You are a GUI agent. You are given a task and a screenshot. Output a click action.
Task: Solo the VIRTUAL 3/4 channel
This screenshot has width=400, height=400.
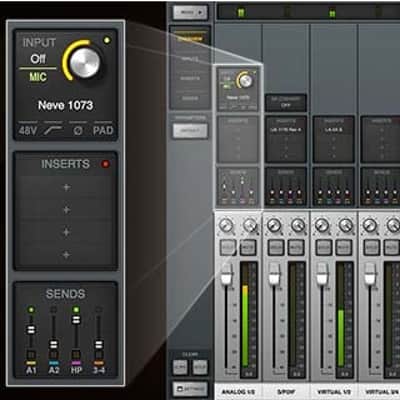coord(371,248)
